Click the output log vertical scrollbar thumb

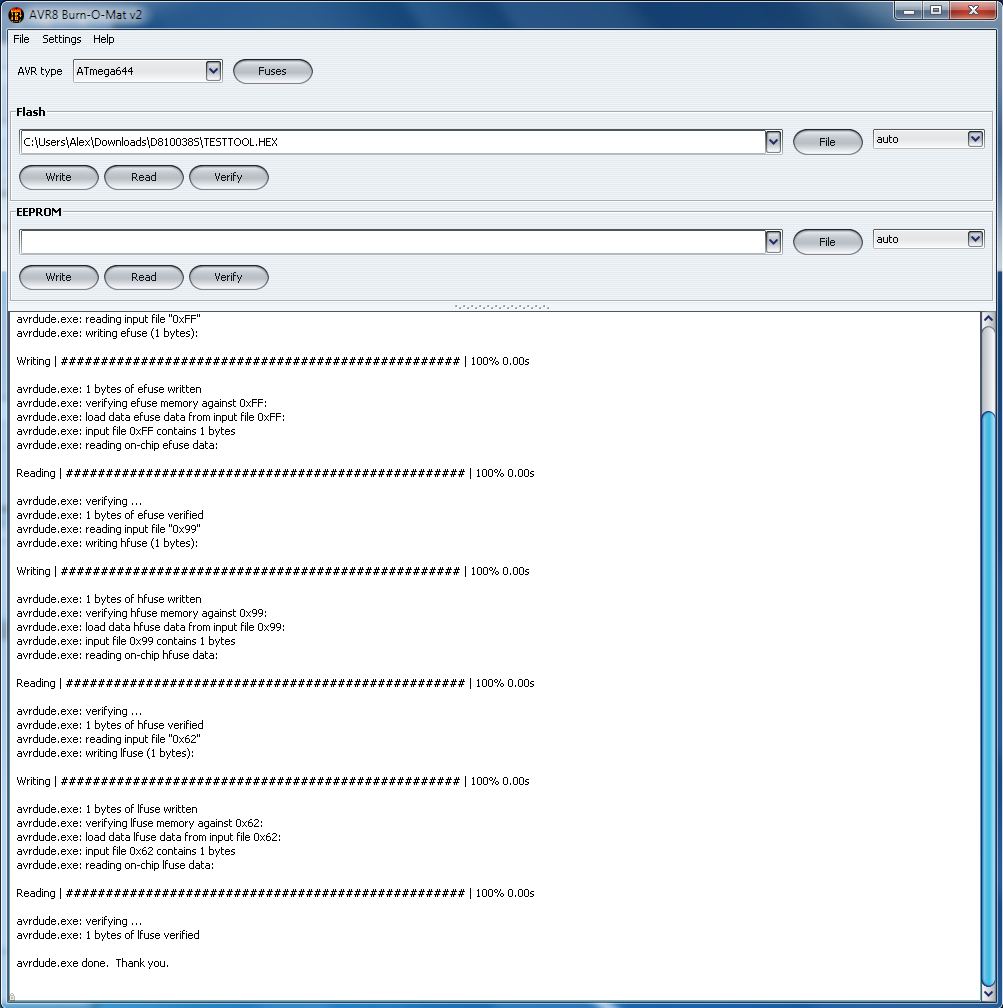(x=988, y=698)
